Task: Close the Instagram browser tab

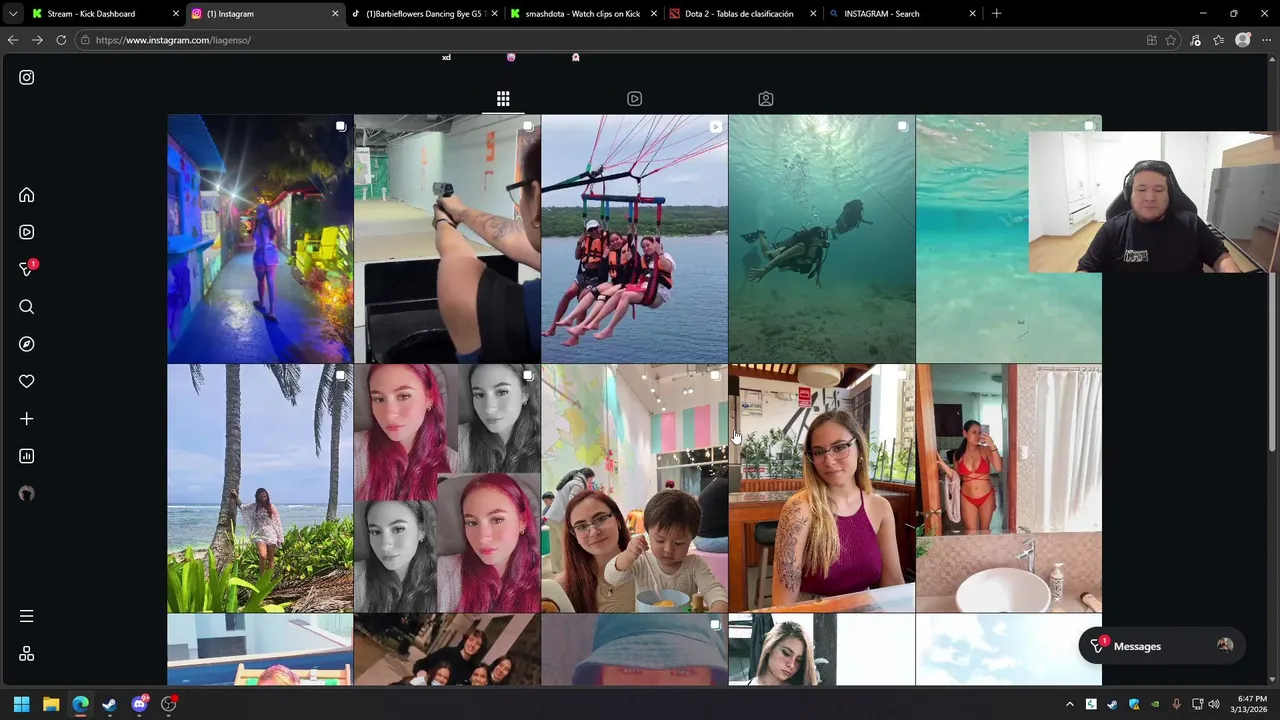Action: click(335, 14)
